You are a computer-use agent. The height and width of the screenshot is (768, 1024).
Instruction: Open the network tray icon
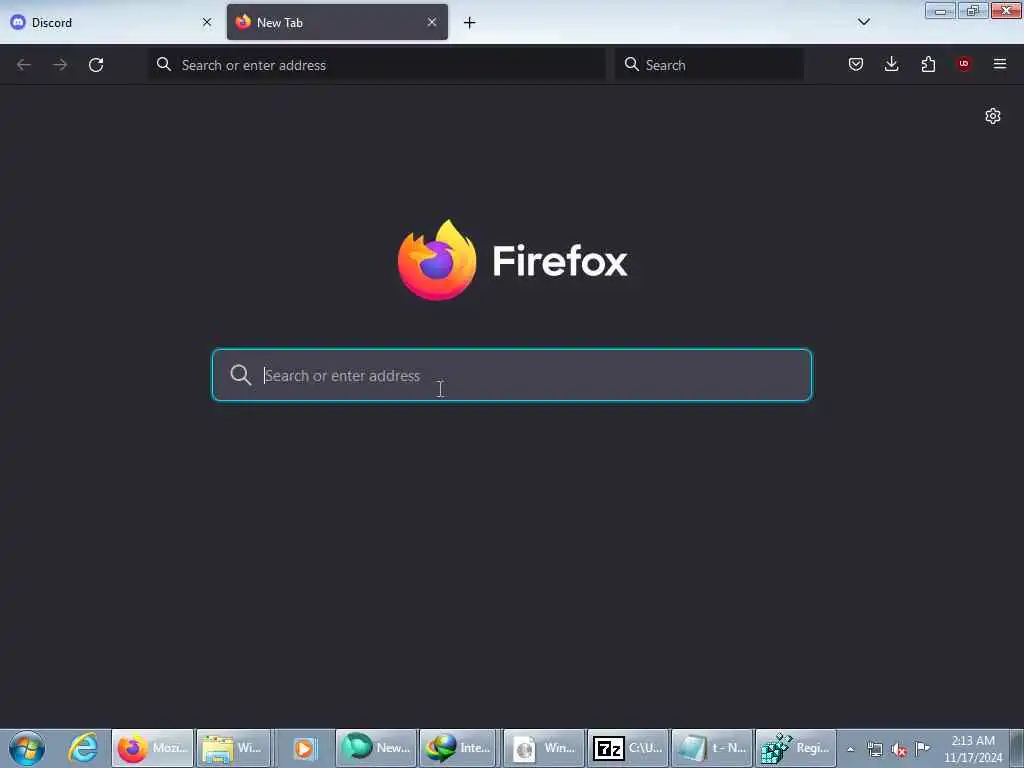point(874,749)
